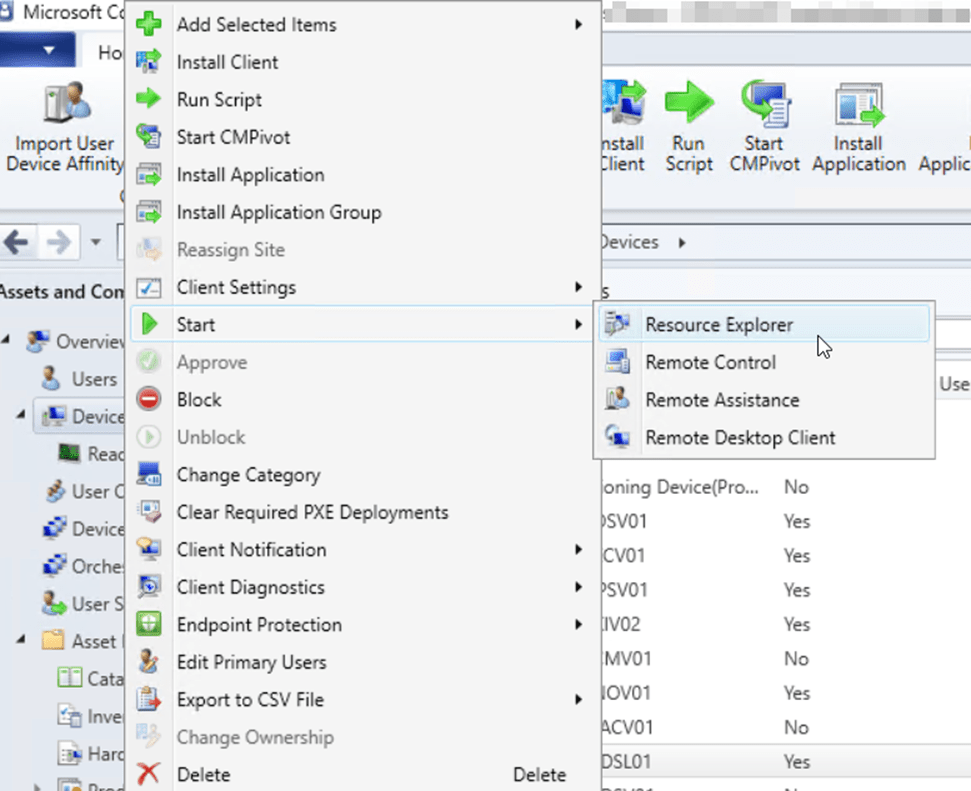Click the Install Application ribbon icon

[x=858, y=105]
